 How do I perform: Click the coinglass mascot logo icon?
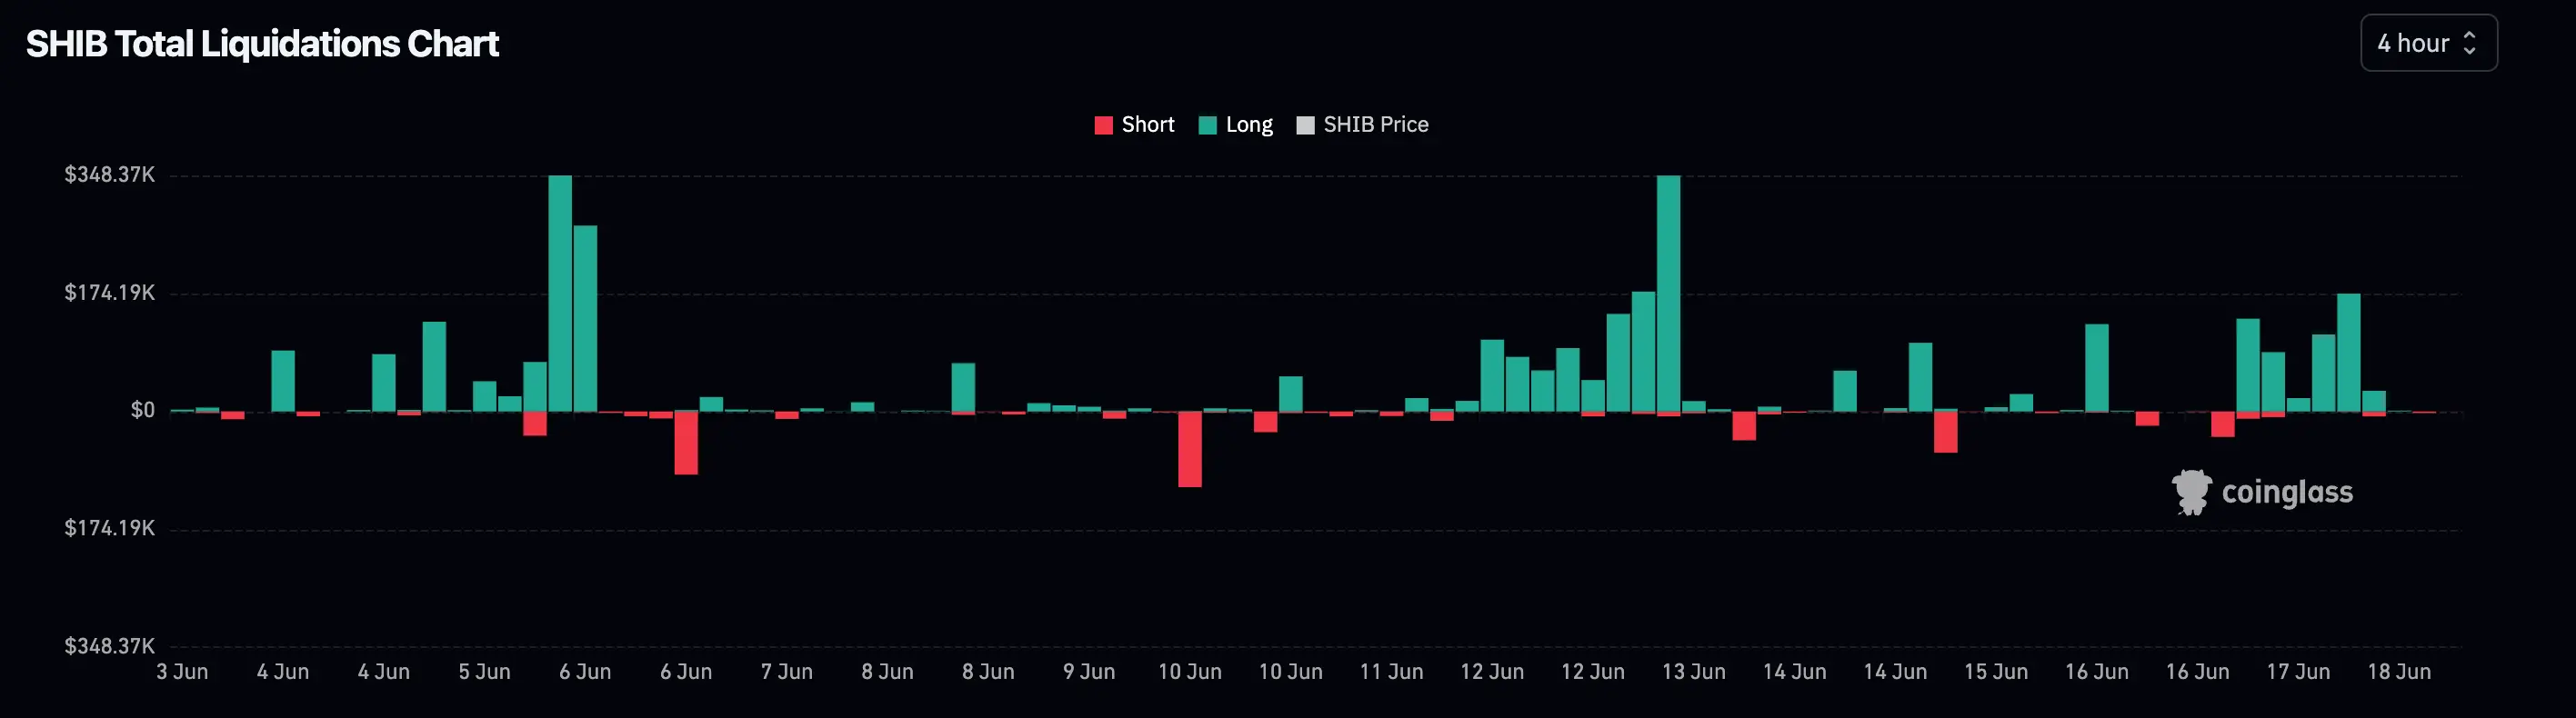tap(2190, 492)
